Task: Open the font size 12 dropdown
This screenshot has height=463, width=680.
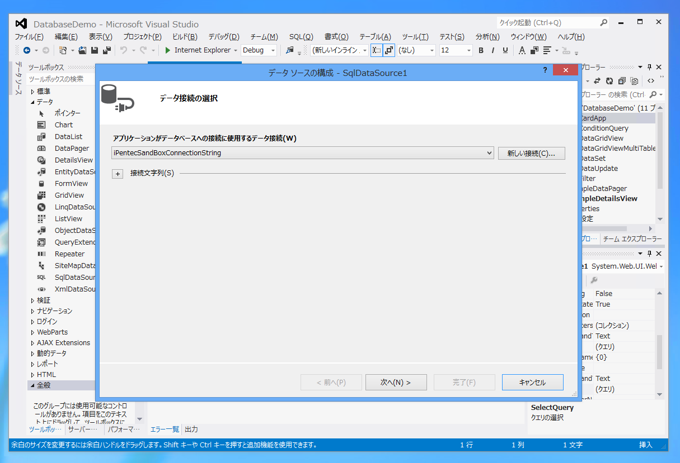Action: (469, 51)
